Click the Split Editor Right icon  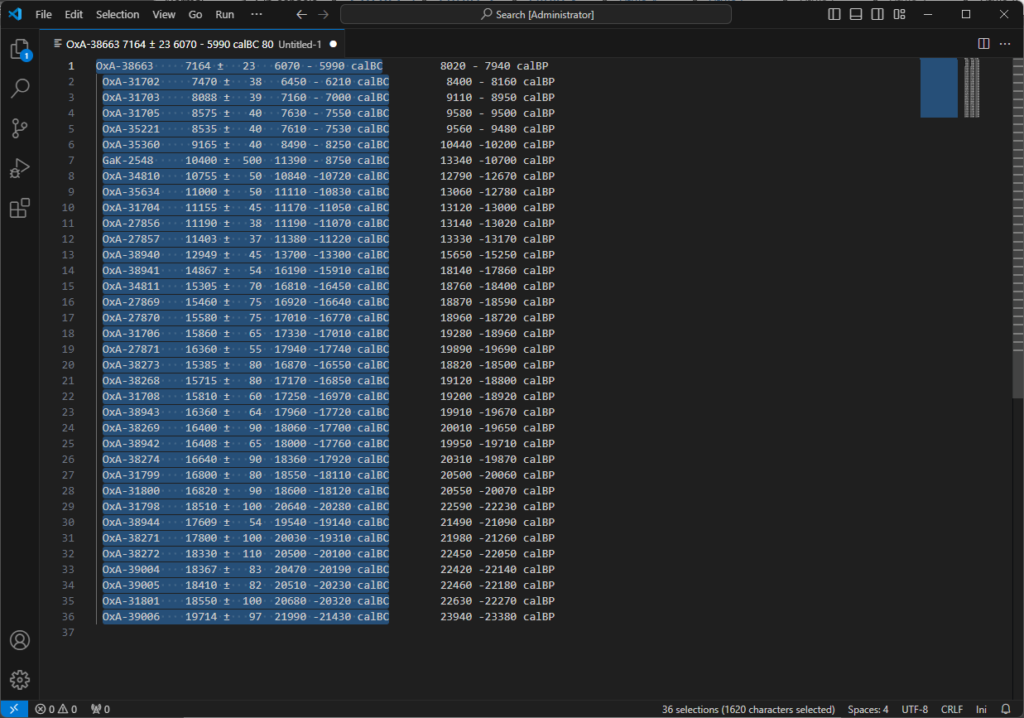[983, 44]
